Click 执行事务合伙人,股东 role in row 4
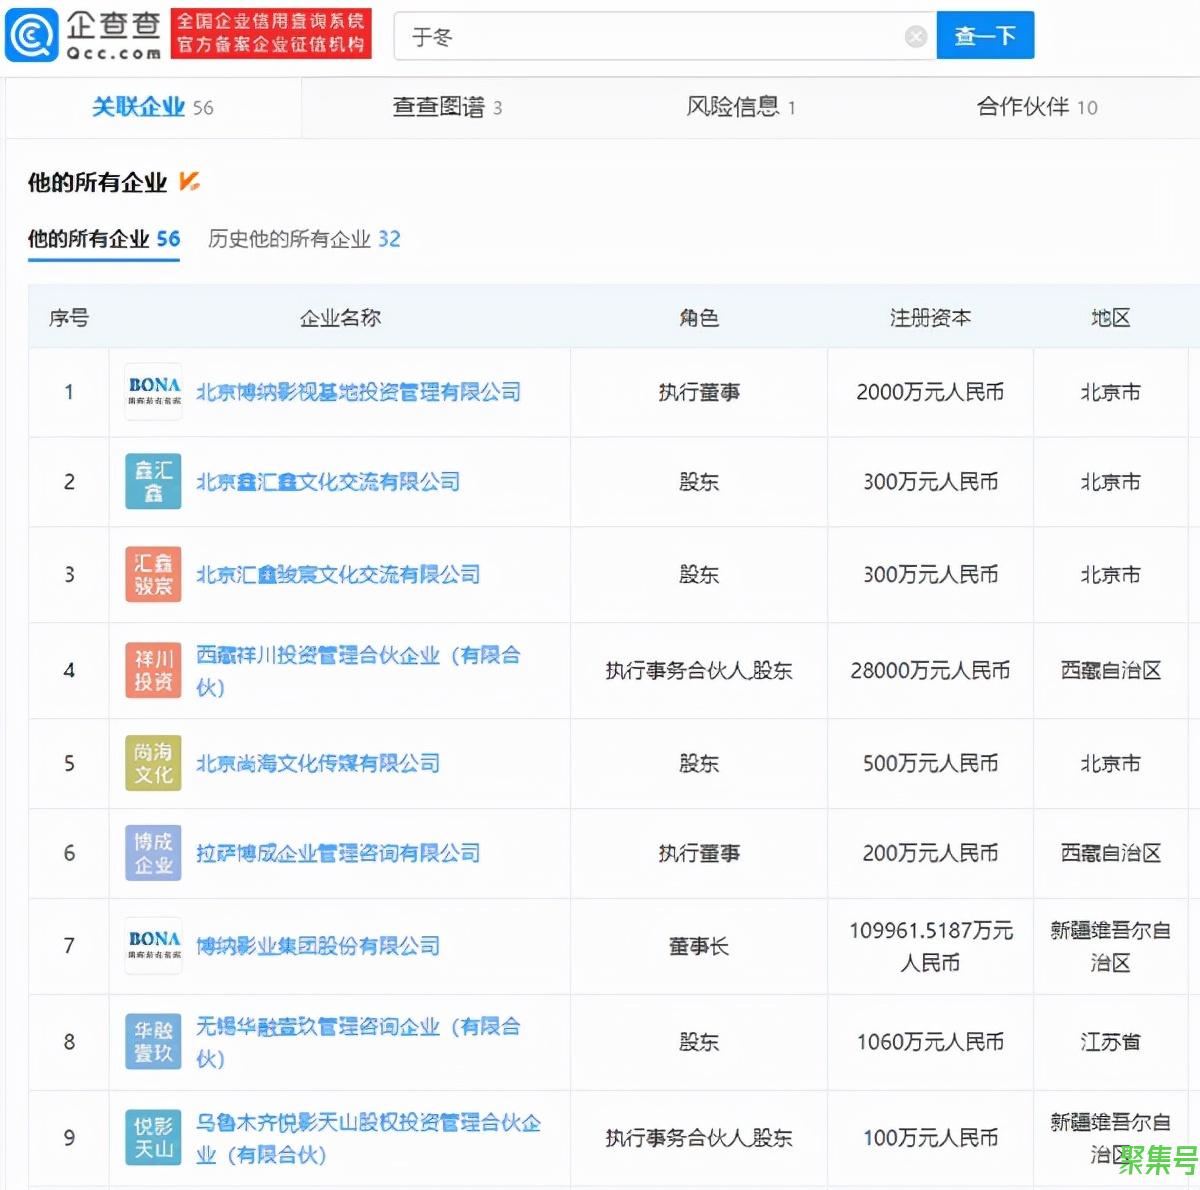 pyautogui.click(x=699, y=671)
